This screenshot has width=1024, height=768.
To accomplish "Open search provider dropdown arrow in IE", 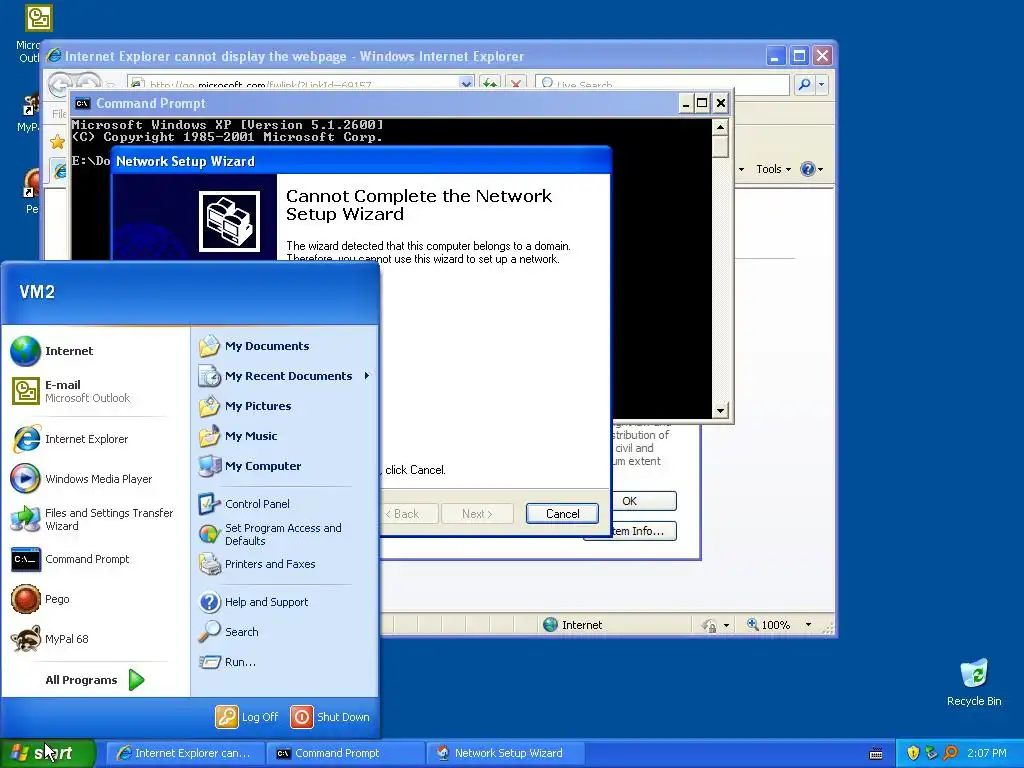I will click(x=822, y=84).
